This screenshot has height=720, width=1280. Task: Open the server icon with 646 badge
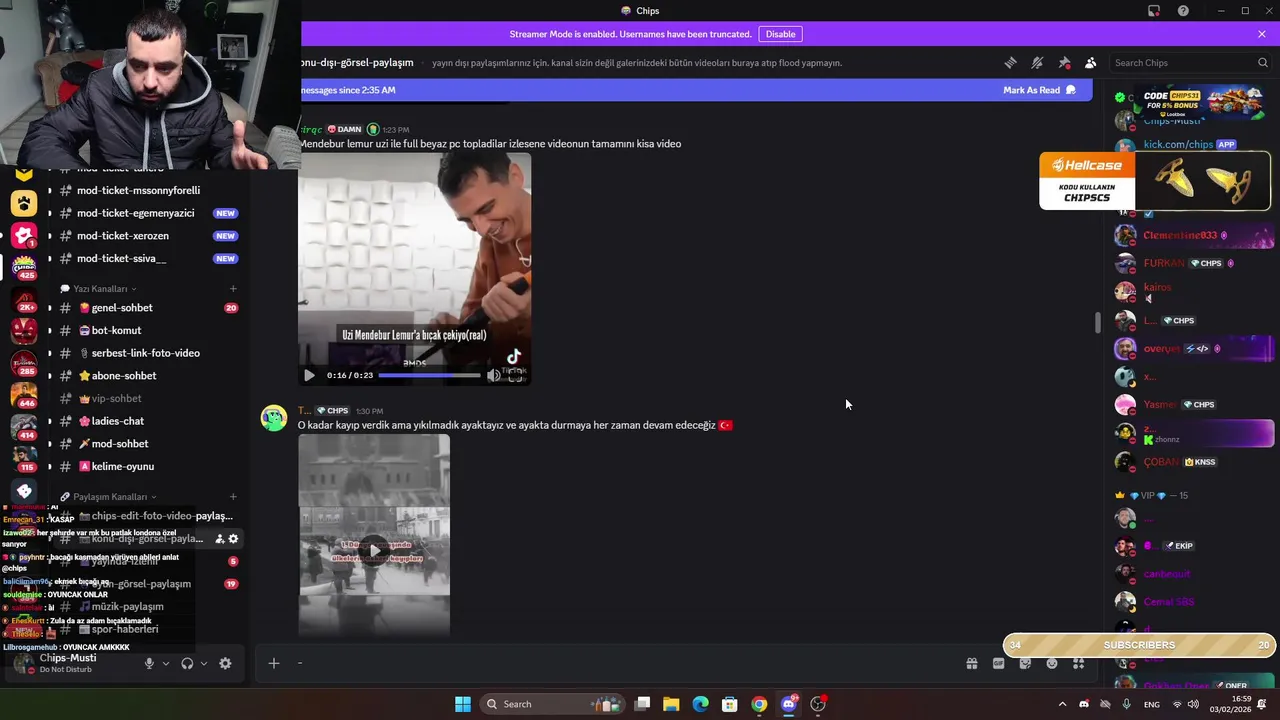click(24, 394)
